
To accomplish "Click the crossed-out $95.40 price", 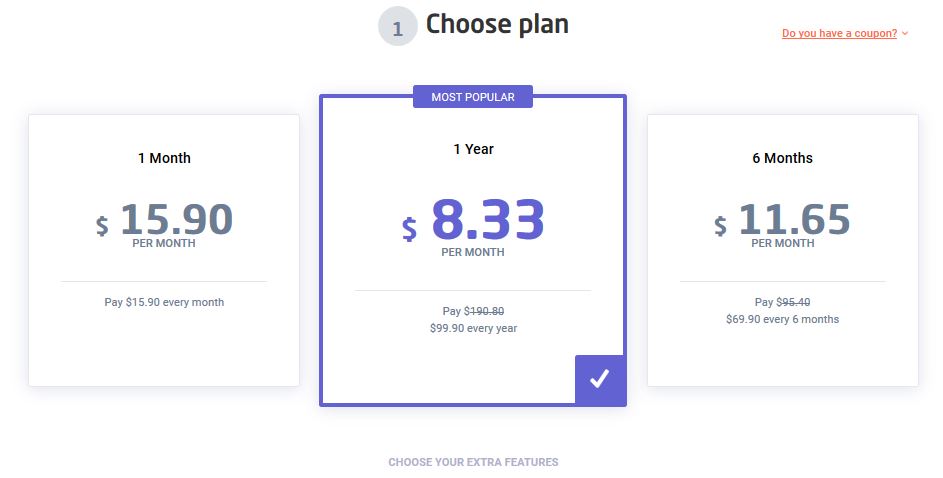I will [x=793, y=302].
